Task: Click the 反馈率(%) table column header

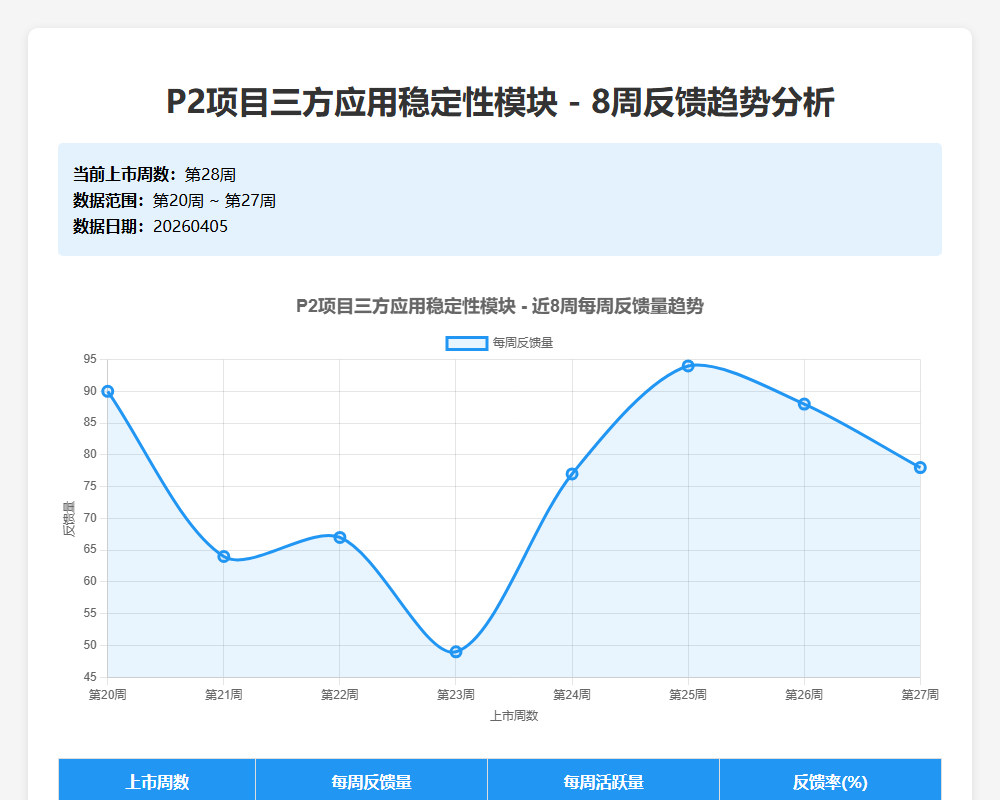Action: [830, 781]
